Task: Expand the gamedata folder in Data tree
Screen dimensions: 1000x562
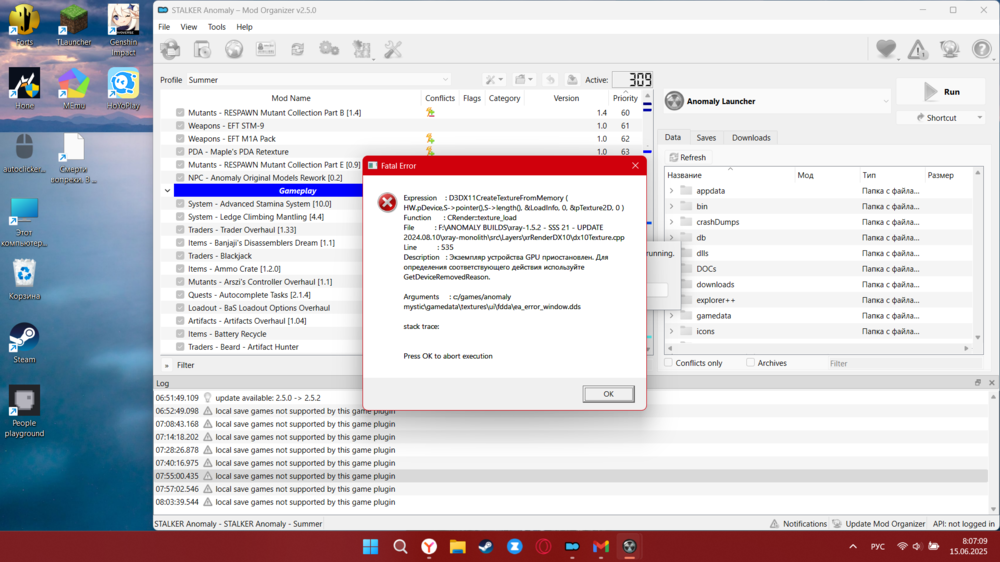Action: coord(671,315)
